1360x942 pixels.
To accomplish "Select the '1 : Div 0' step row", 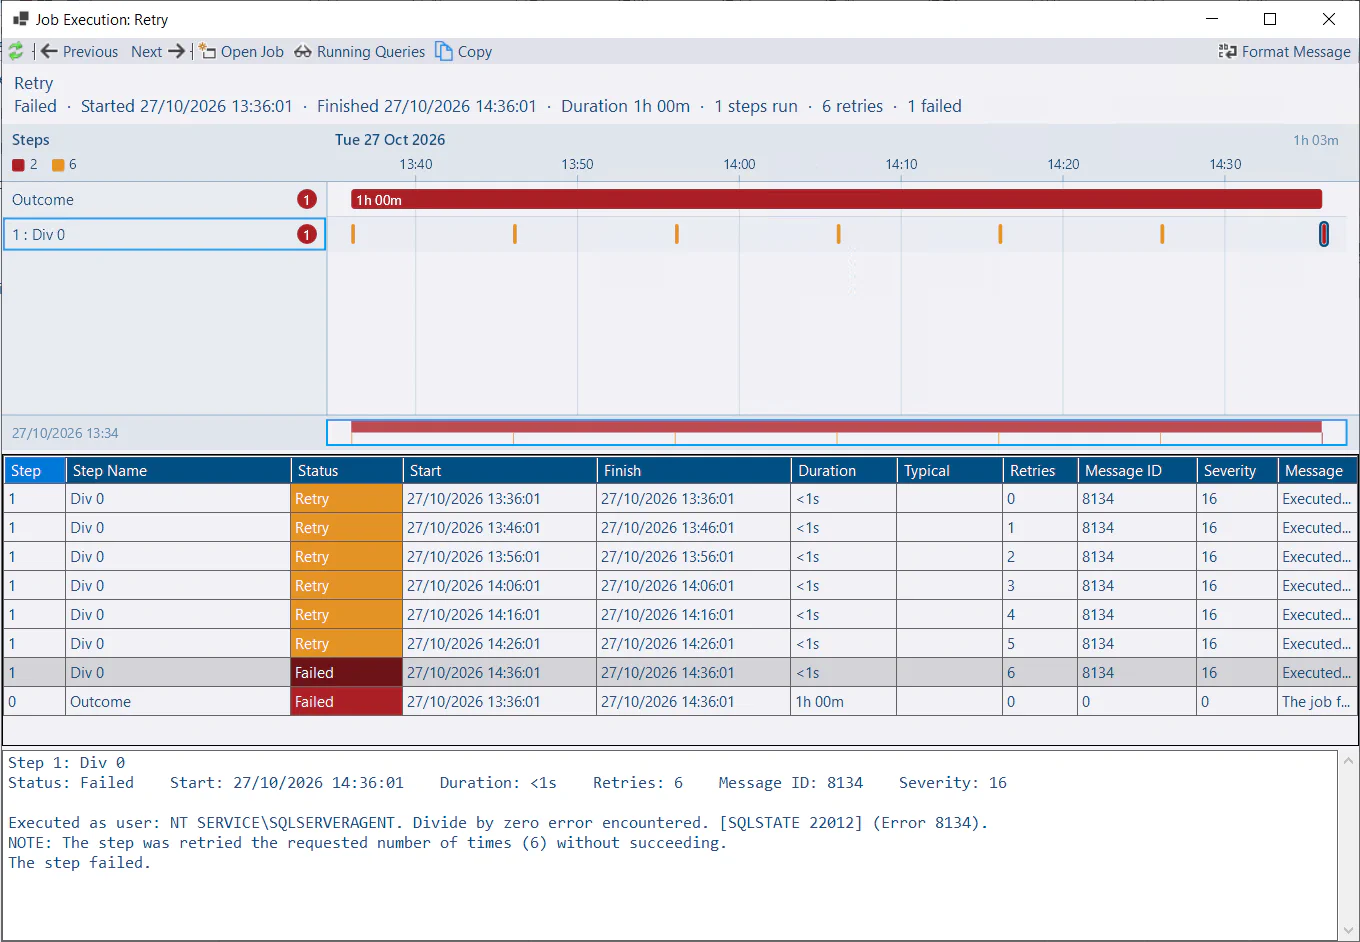I will (x=164, y=234).
